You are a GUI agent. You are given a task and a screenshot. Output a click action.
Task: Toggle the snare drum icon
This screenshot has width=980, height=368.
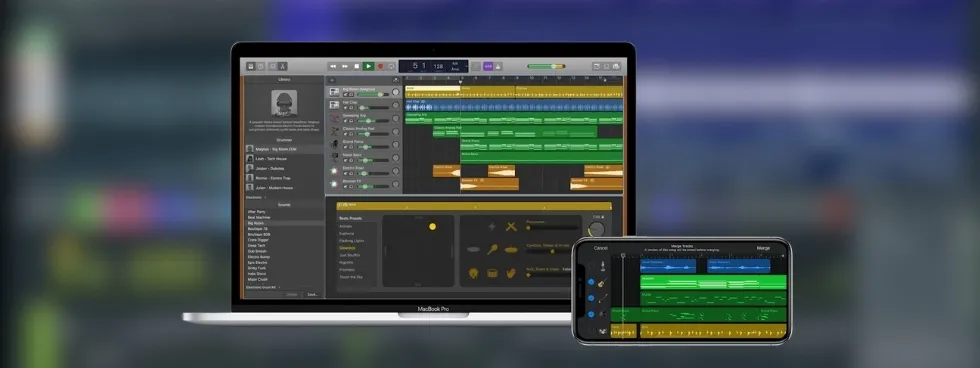(x=492, y=273)
